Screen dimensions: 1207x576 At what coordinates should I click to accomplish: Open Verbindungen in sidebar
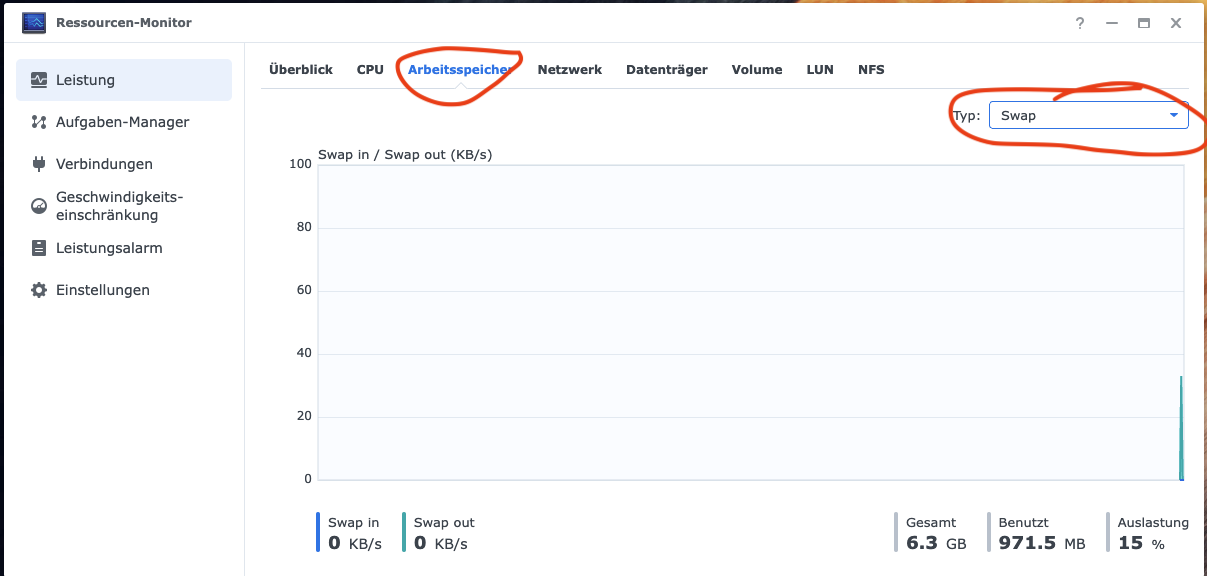click(124, 164)
